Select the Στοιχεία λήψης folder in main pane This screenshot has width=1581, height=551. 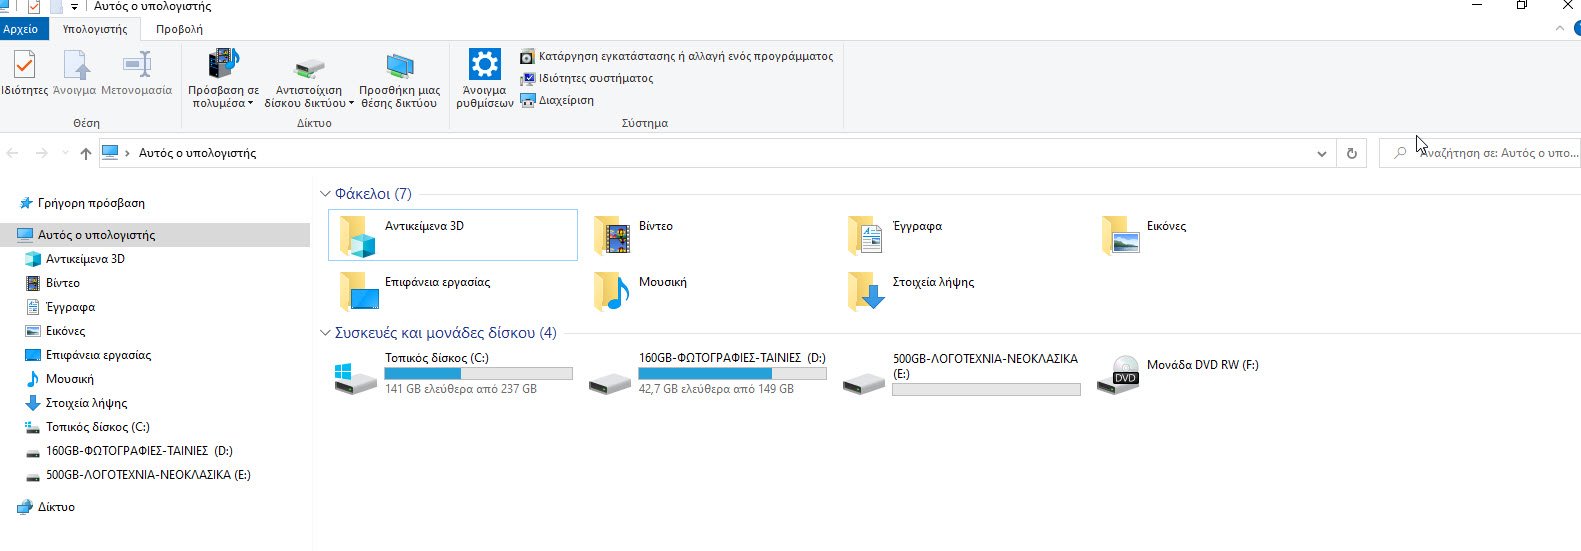click(x=961, y=291)
